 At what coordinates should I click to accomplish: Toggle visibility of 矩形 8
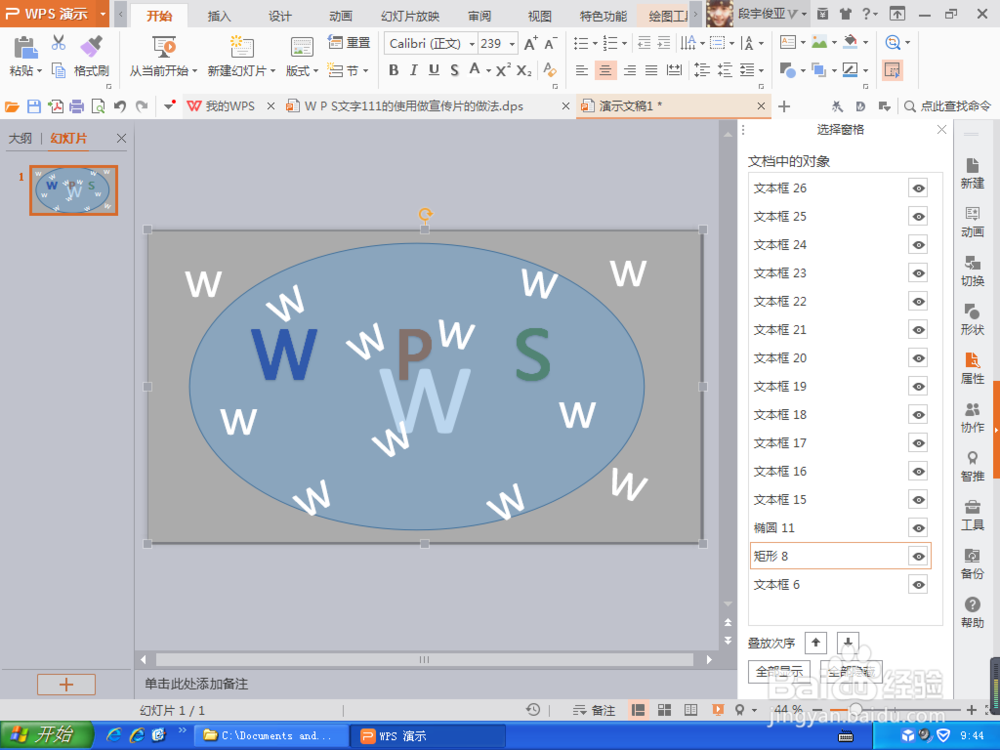918,556
